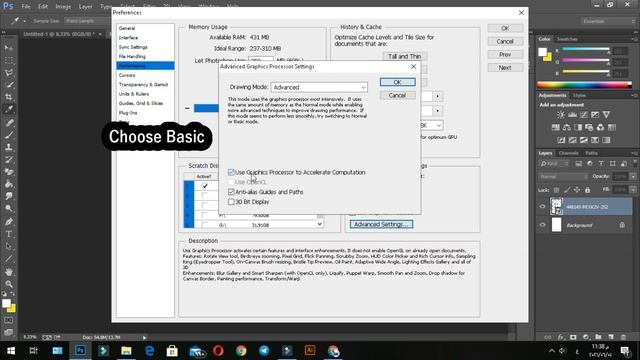Image resolution: width=640 pixels, height=360 pixels.
Task: Open the Essentials workspace dropdown
Action: click(608, 21)
